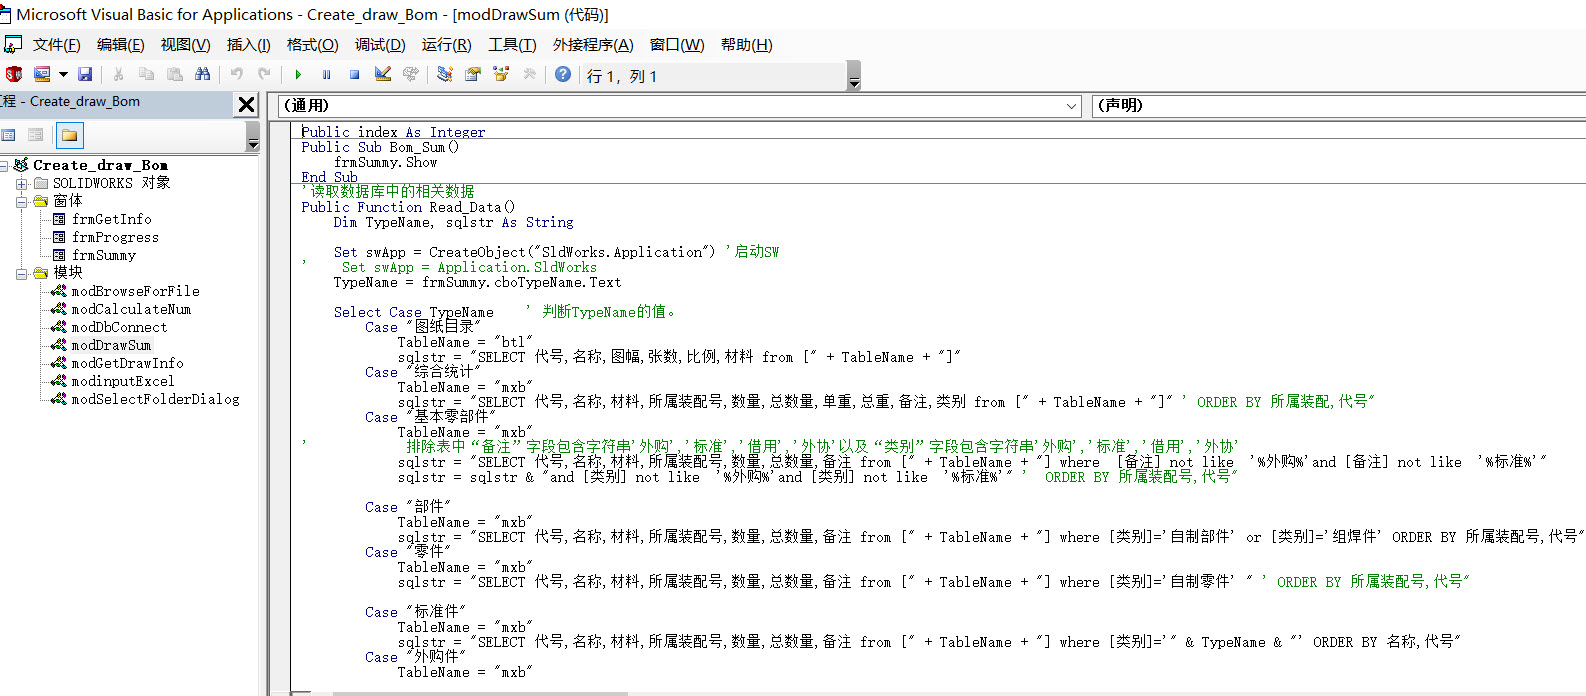Image resolution: width=1586 pixels, height=696 pixels.
Task: Select modCalculateNum module
Action: [x=131, y=309]
